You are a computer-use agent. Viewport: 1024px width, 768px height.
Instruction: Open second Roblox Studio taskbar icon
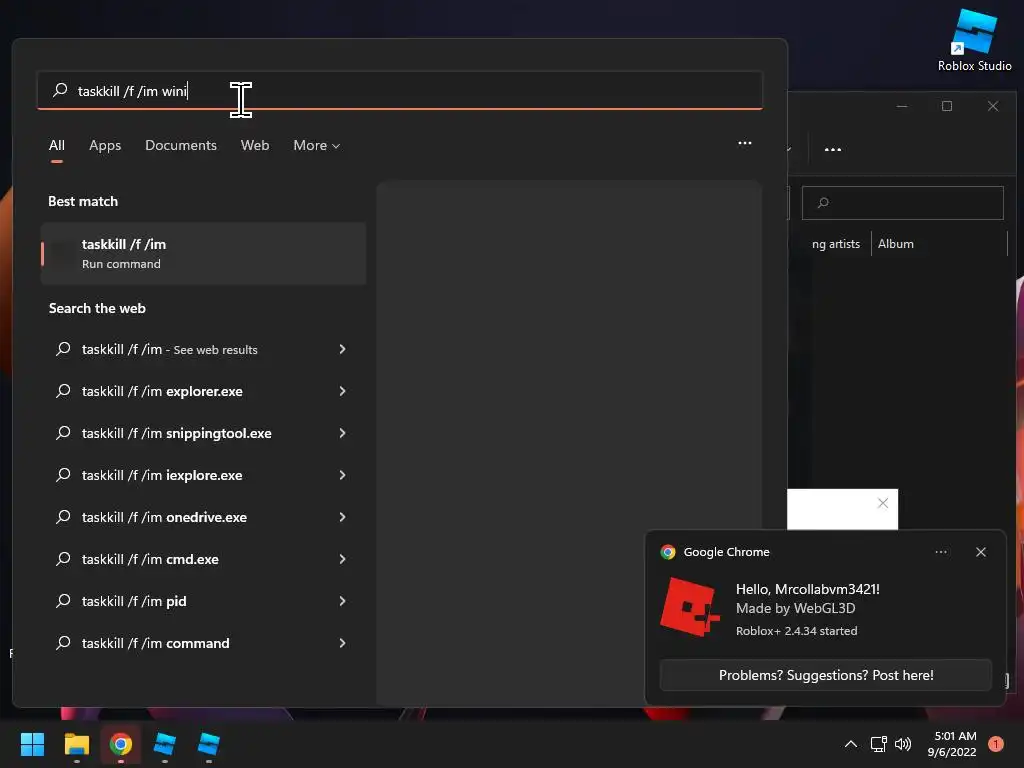(x=208, y=744)
